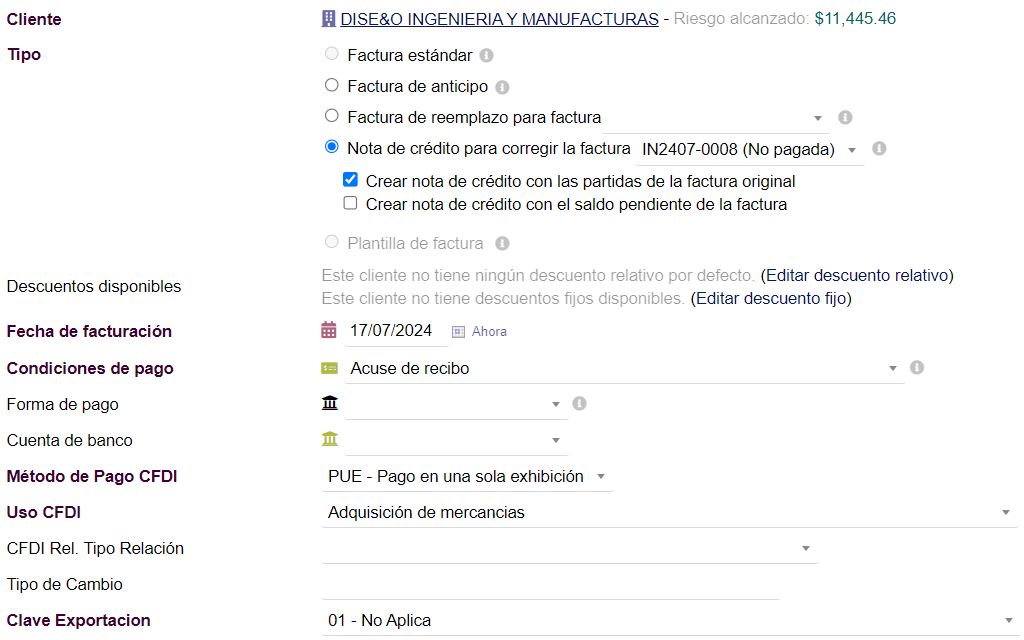The image size is (1024, 640).
Task: Expand the Clave Exportacion dropdown
Action: (668, 620)
